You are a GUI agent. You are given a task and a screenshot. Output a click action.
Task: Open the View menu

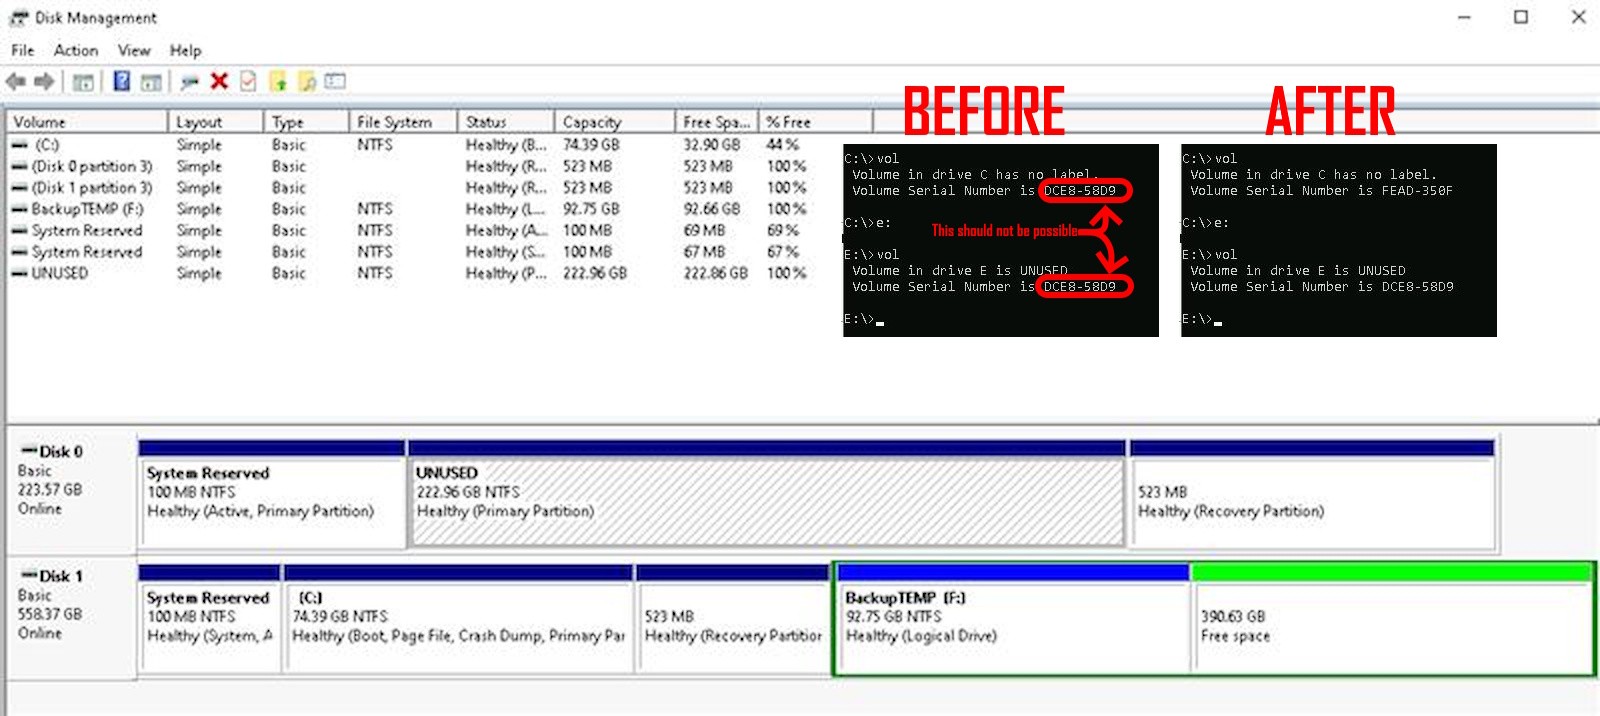(x=133, y=50)
